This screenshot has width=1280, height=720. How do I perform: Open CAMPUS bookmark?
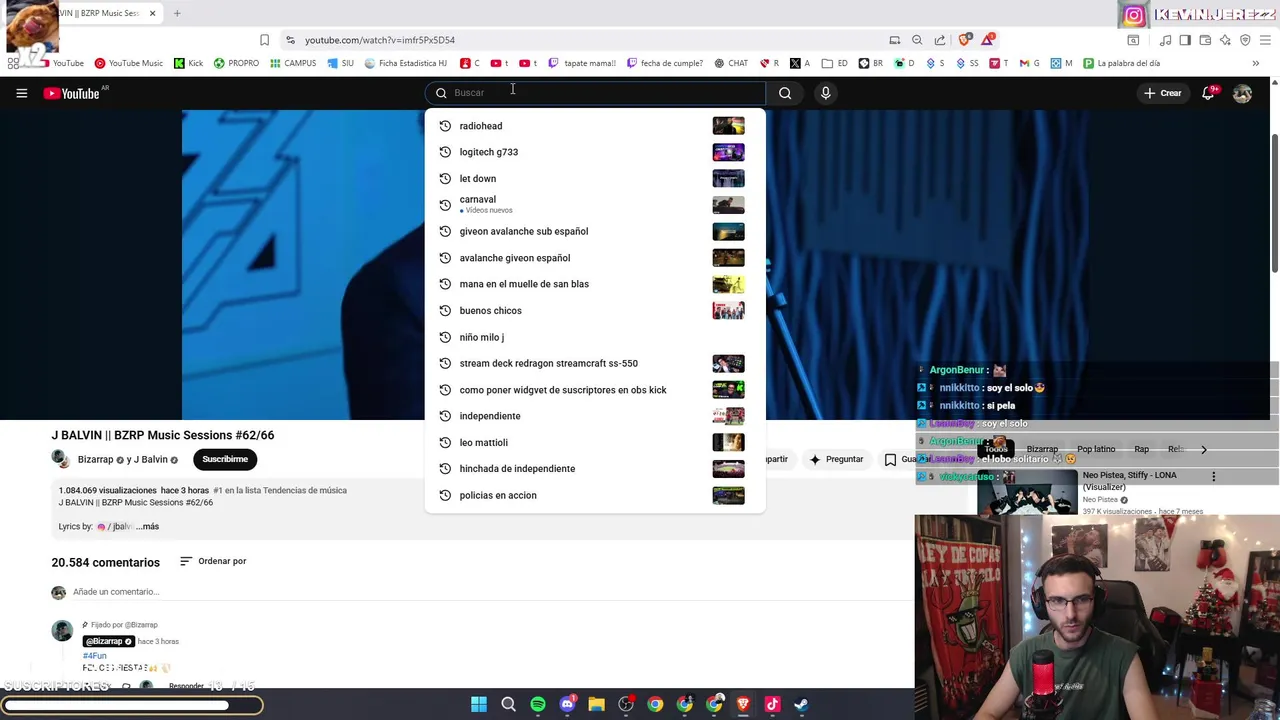tap(293, 63)
